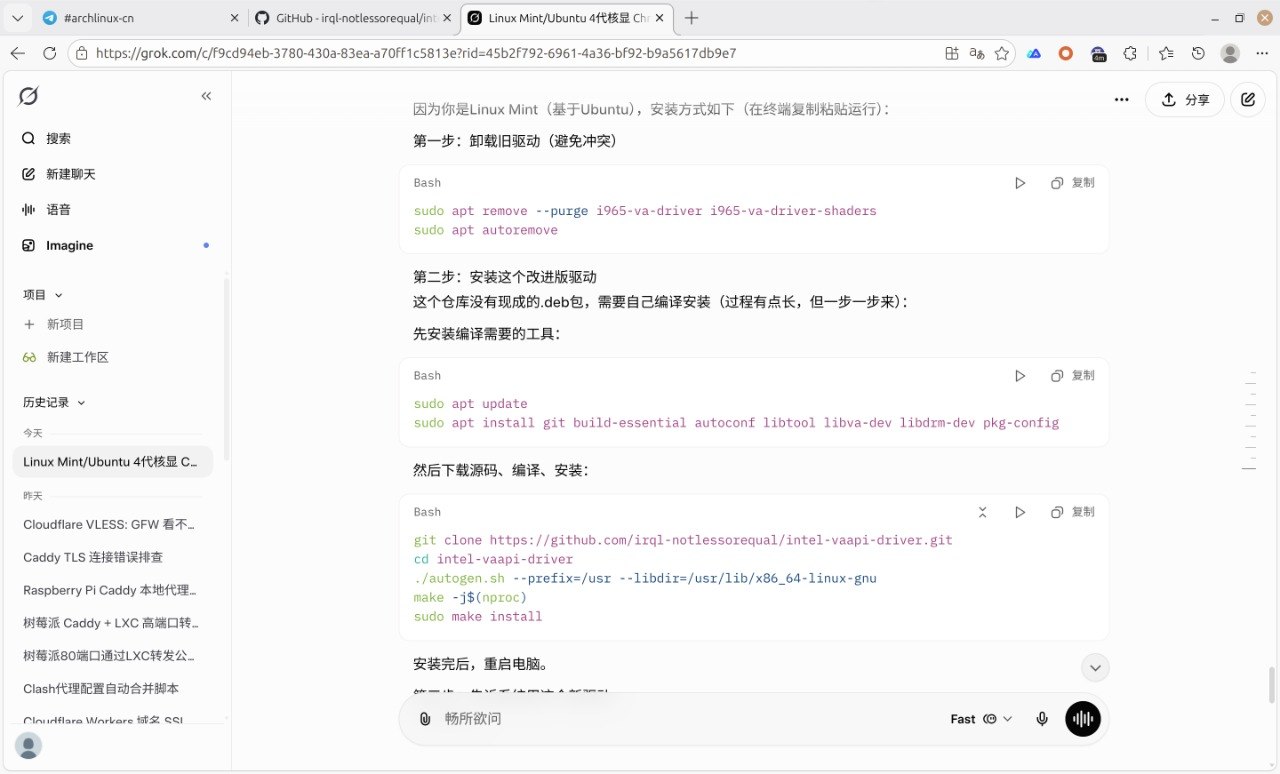The image size is (1280, 774).
Task: Click the paperclip attach file icon
Action: [x=425, y=719]
